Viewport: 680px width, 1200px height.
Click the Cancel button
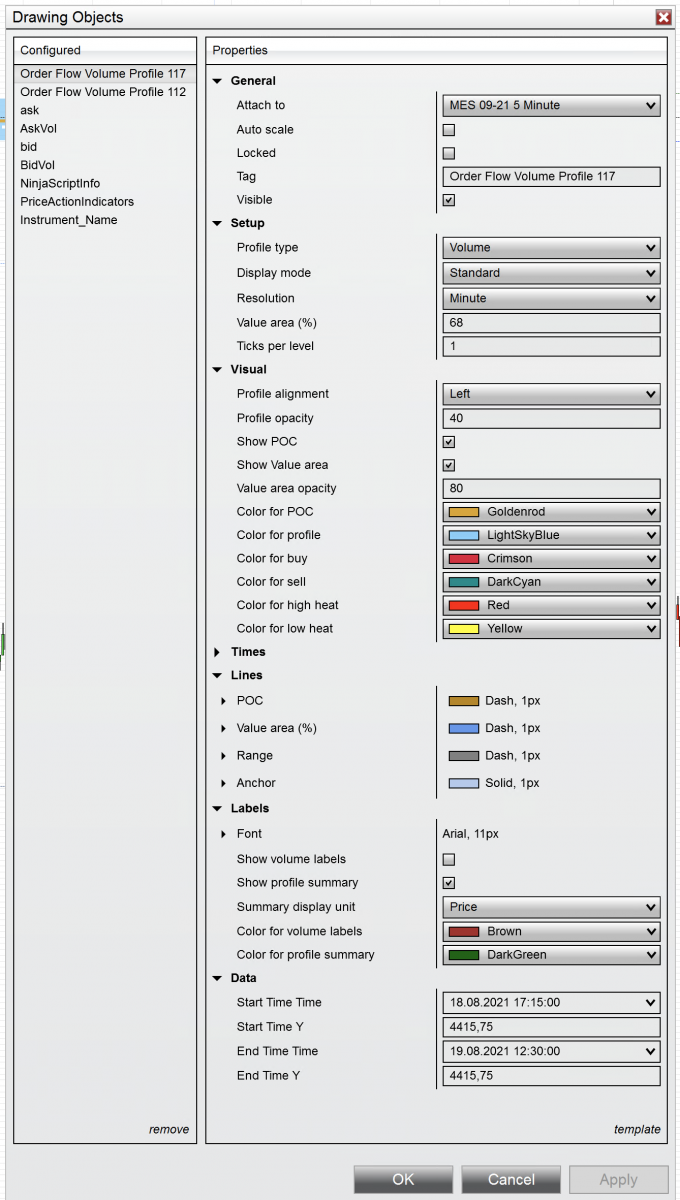click(511, 1179)
